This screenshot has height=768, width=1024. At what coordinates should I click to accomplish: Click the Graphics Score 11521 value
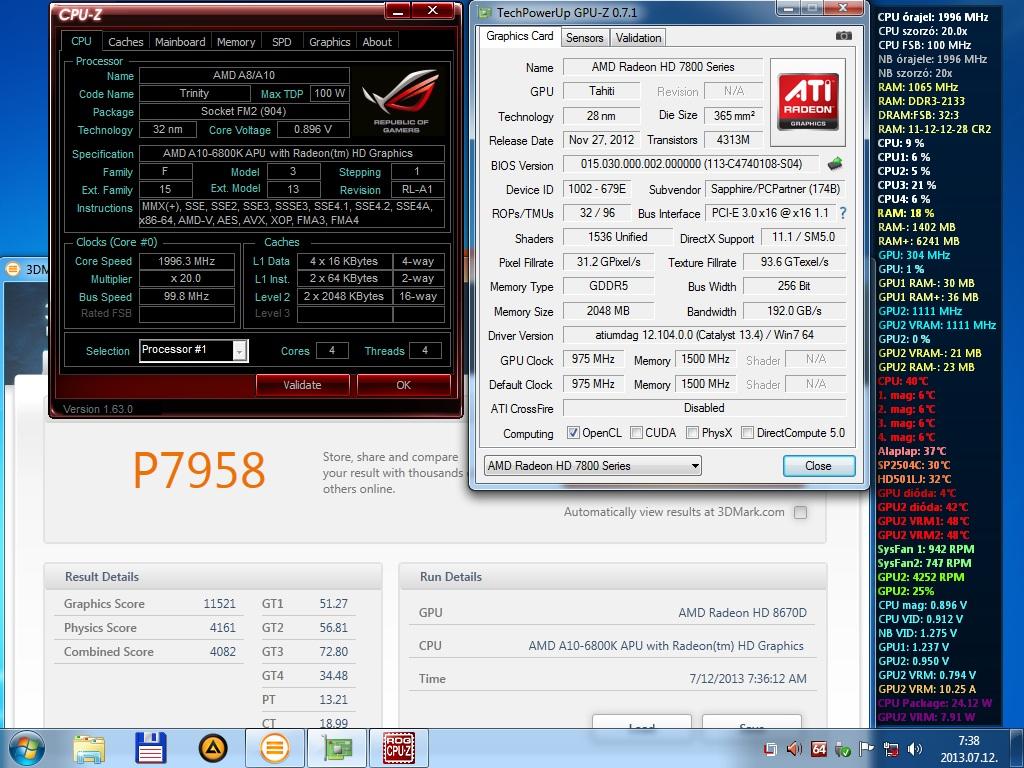pos(219,603)
